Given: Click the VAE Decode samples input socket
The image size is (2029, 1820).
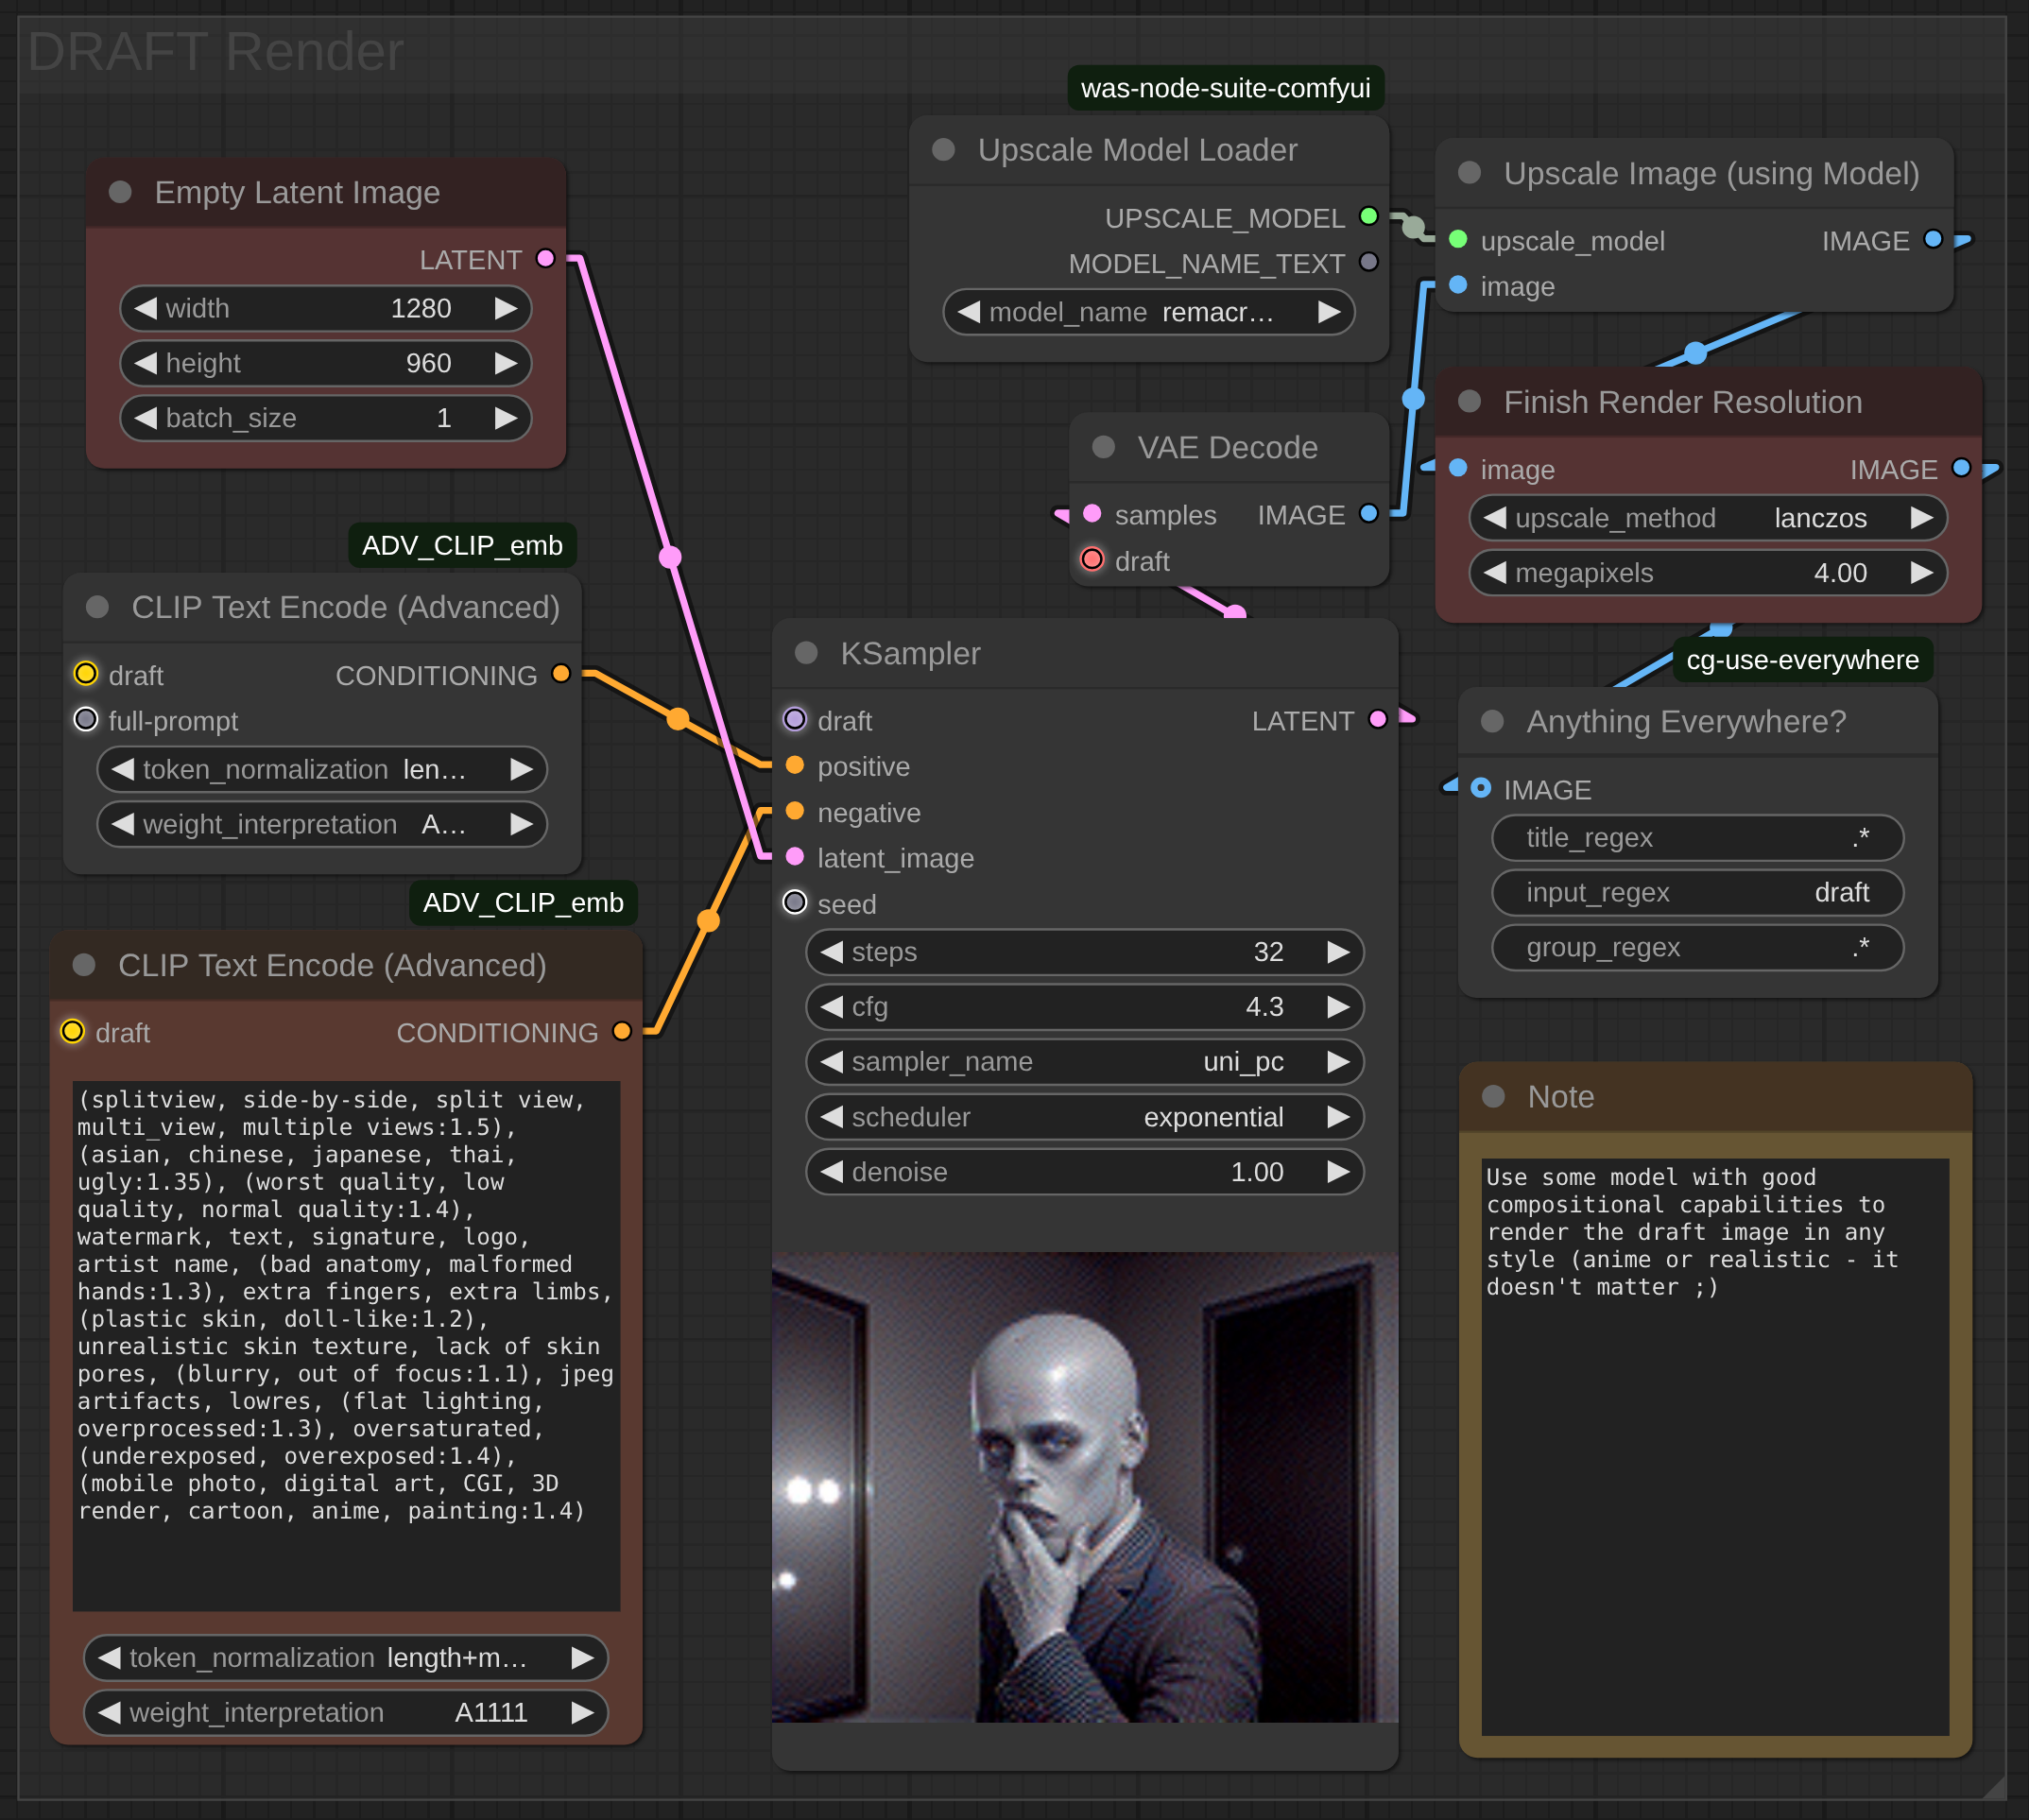Looking at the screenshot, I should tap(1092, 514).
